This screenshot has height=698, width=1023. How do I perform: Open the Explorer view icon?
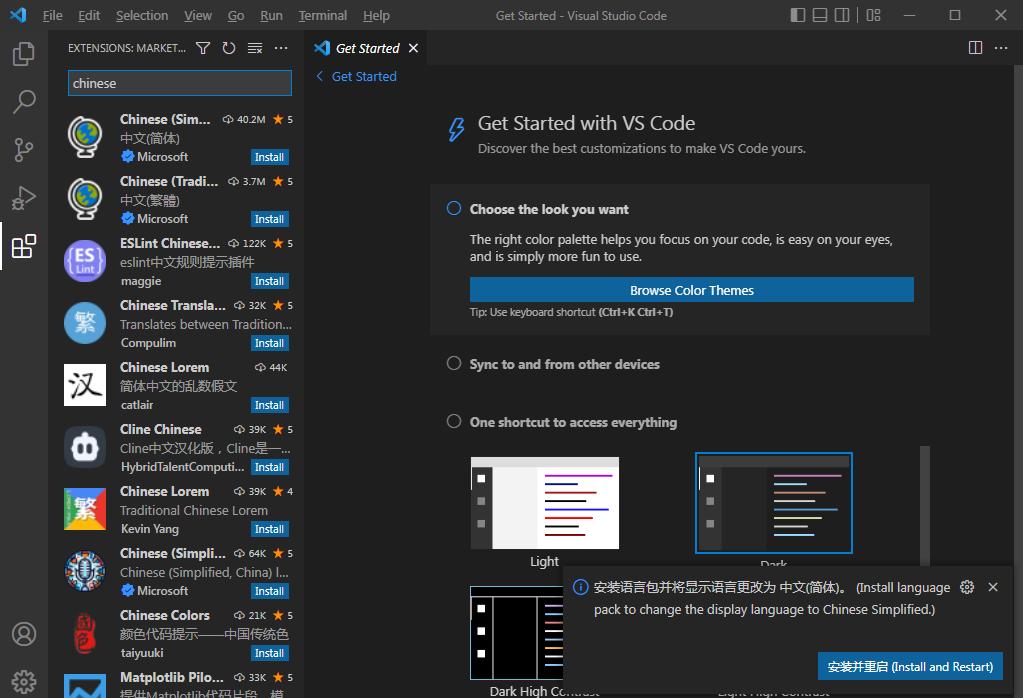24,54
